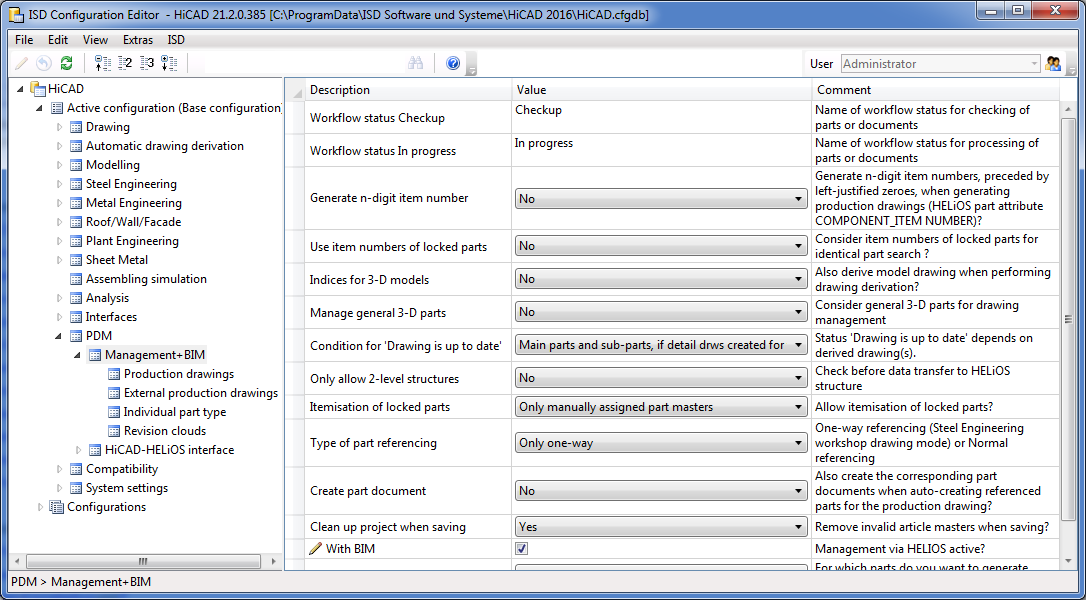Collapse the PDM tree node
This screenshot has height=600, width=1086.
[59, 336]
